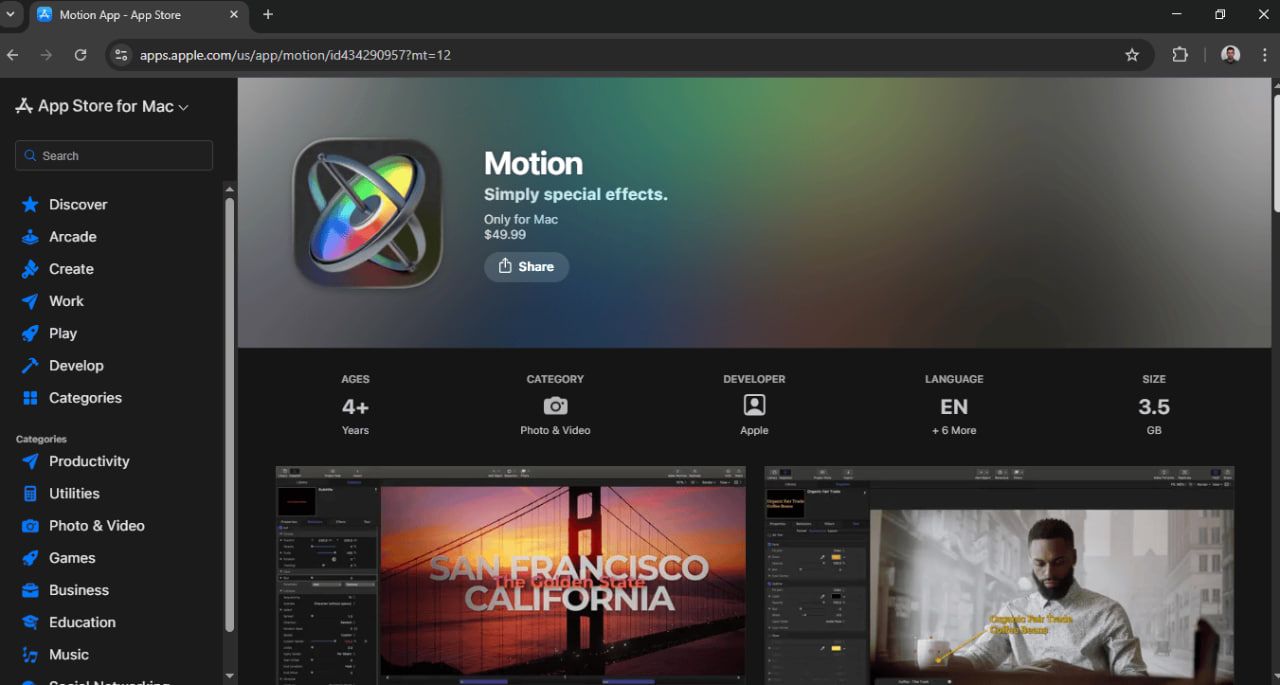Open the Productivity category link
The height and width of the screenshot is (685, 1280).
(89, 461)
